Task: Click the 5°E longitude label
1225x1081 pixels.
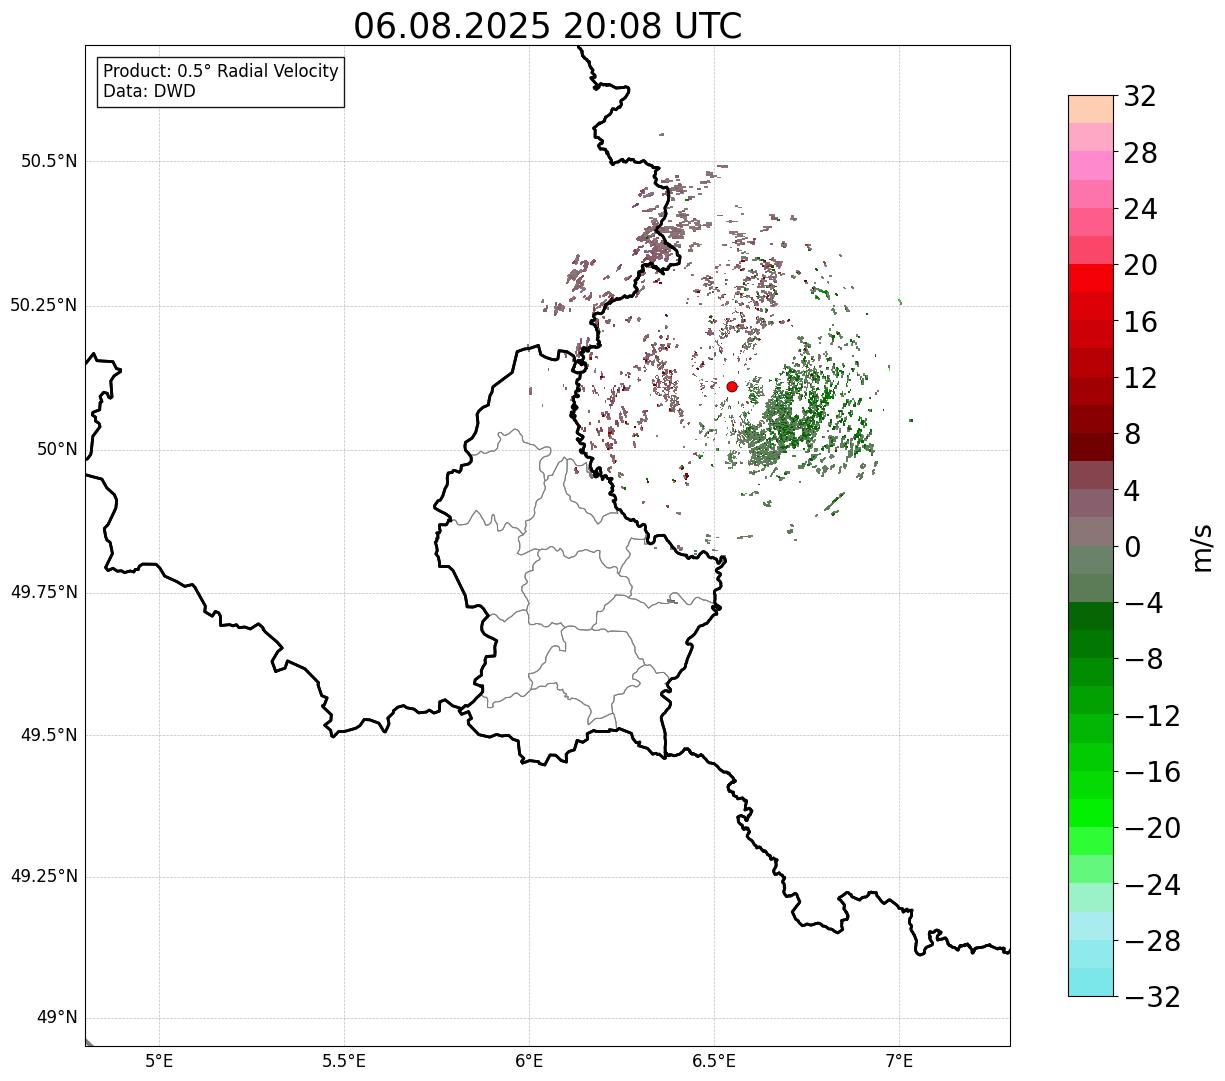Action: pyautogui.click(x=160, y=1061)
